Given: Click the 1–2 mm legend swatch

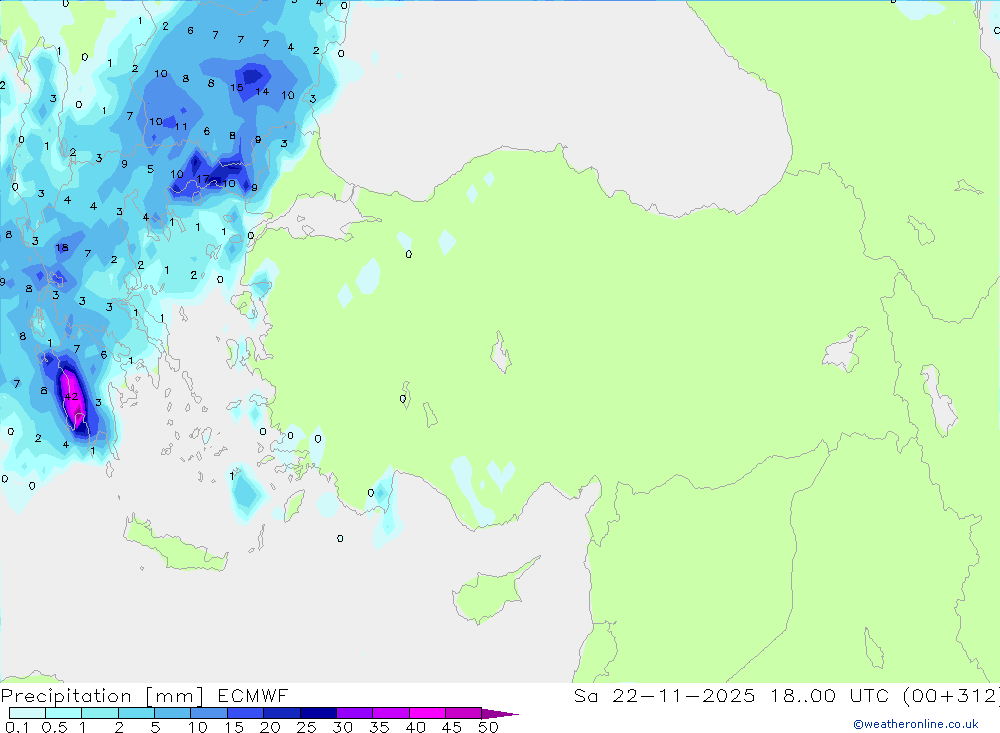Looking at the screenshot, I should click(99, 713).
